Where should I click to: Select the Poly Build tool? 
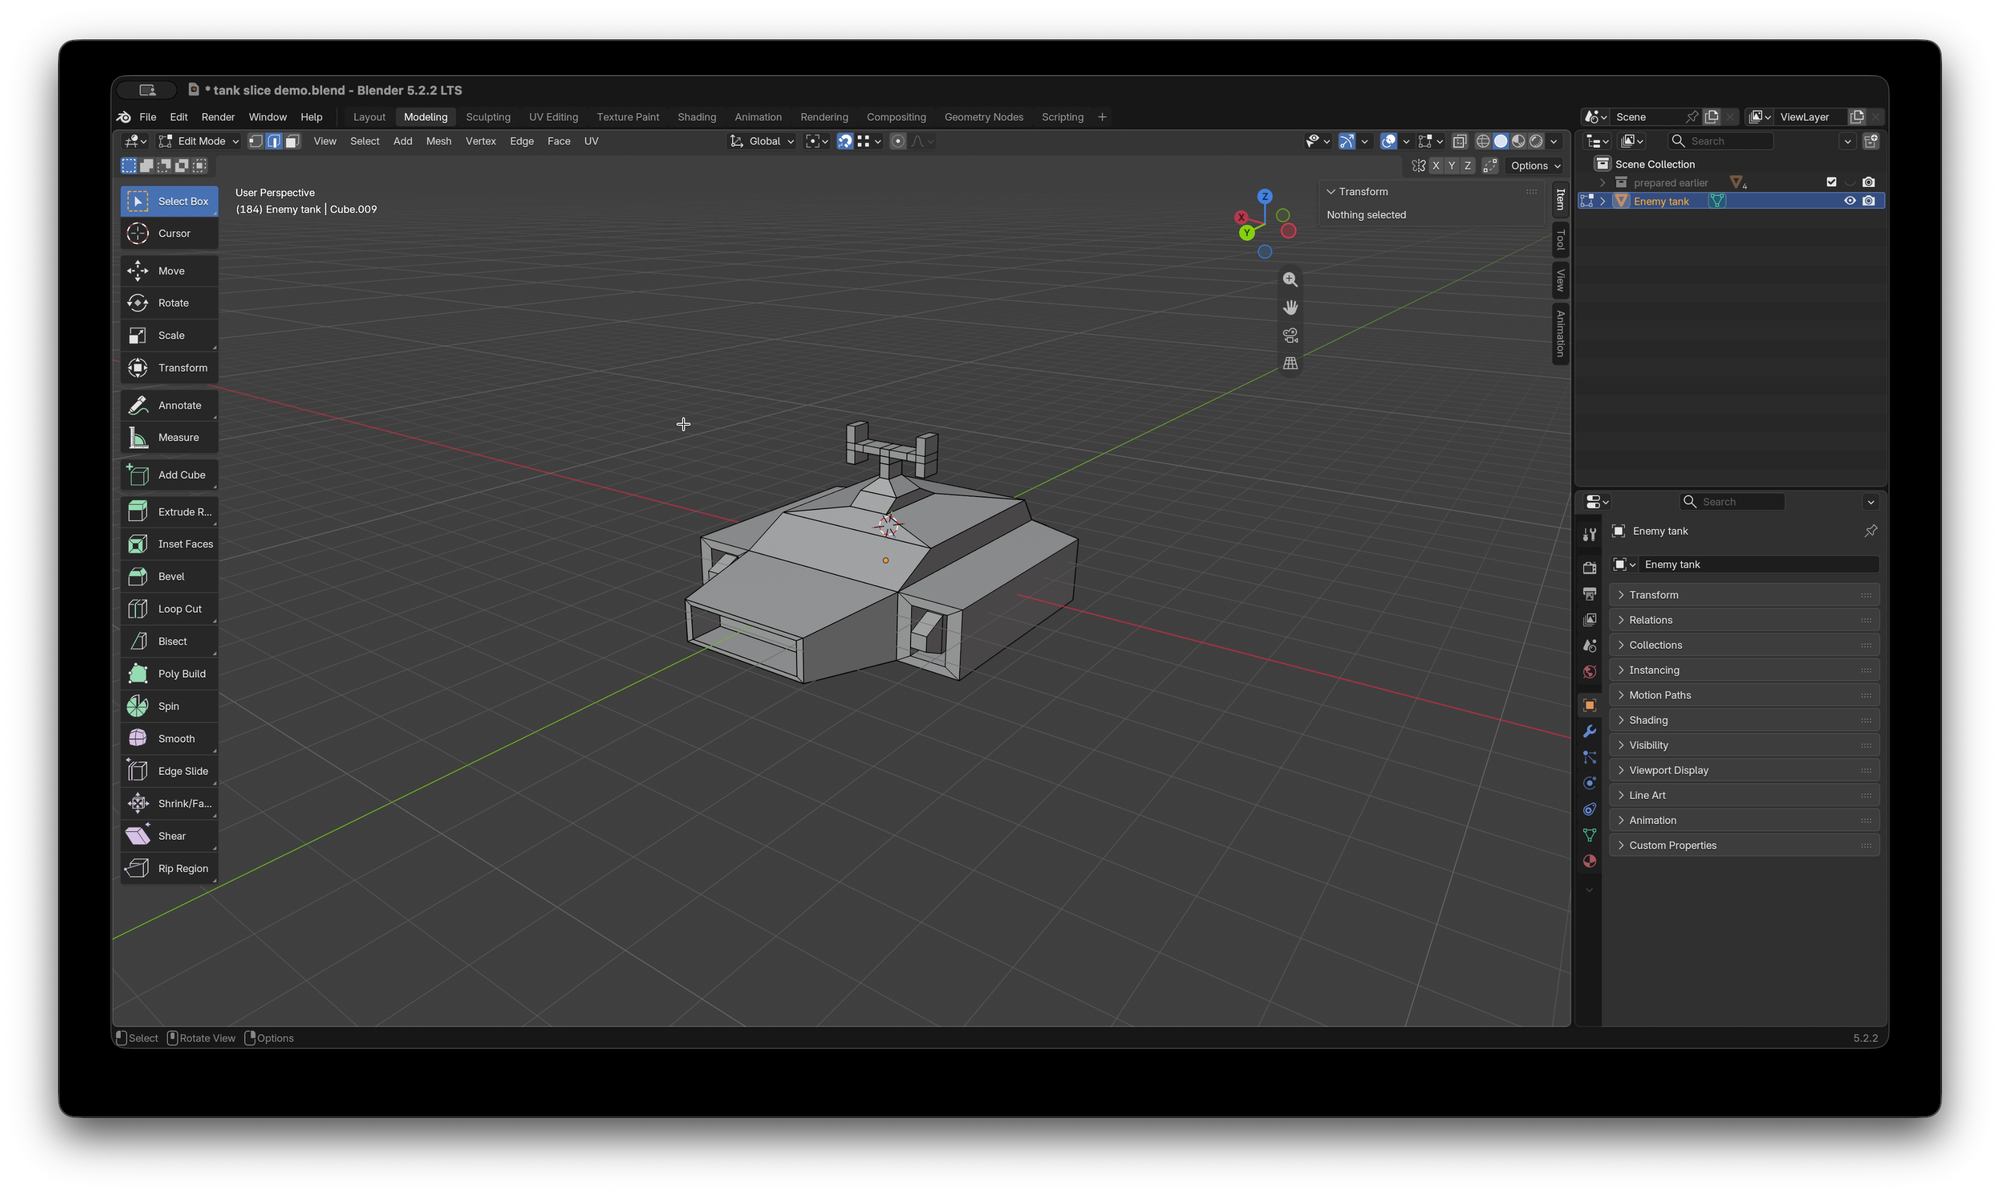click(169, 674)
